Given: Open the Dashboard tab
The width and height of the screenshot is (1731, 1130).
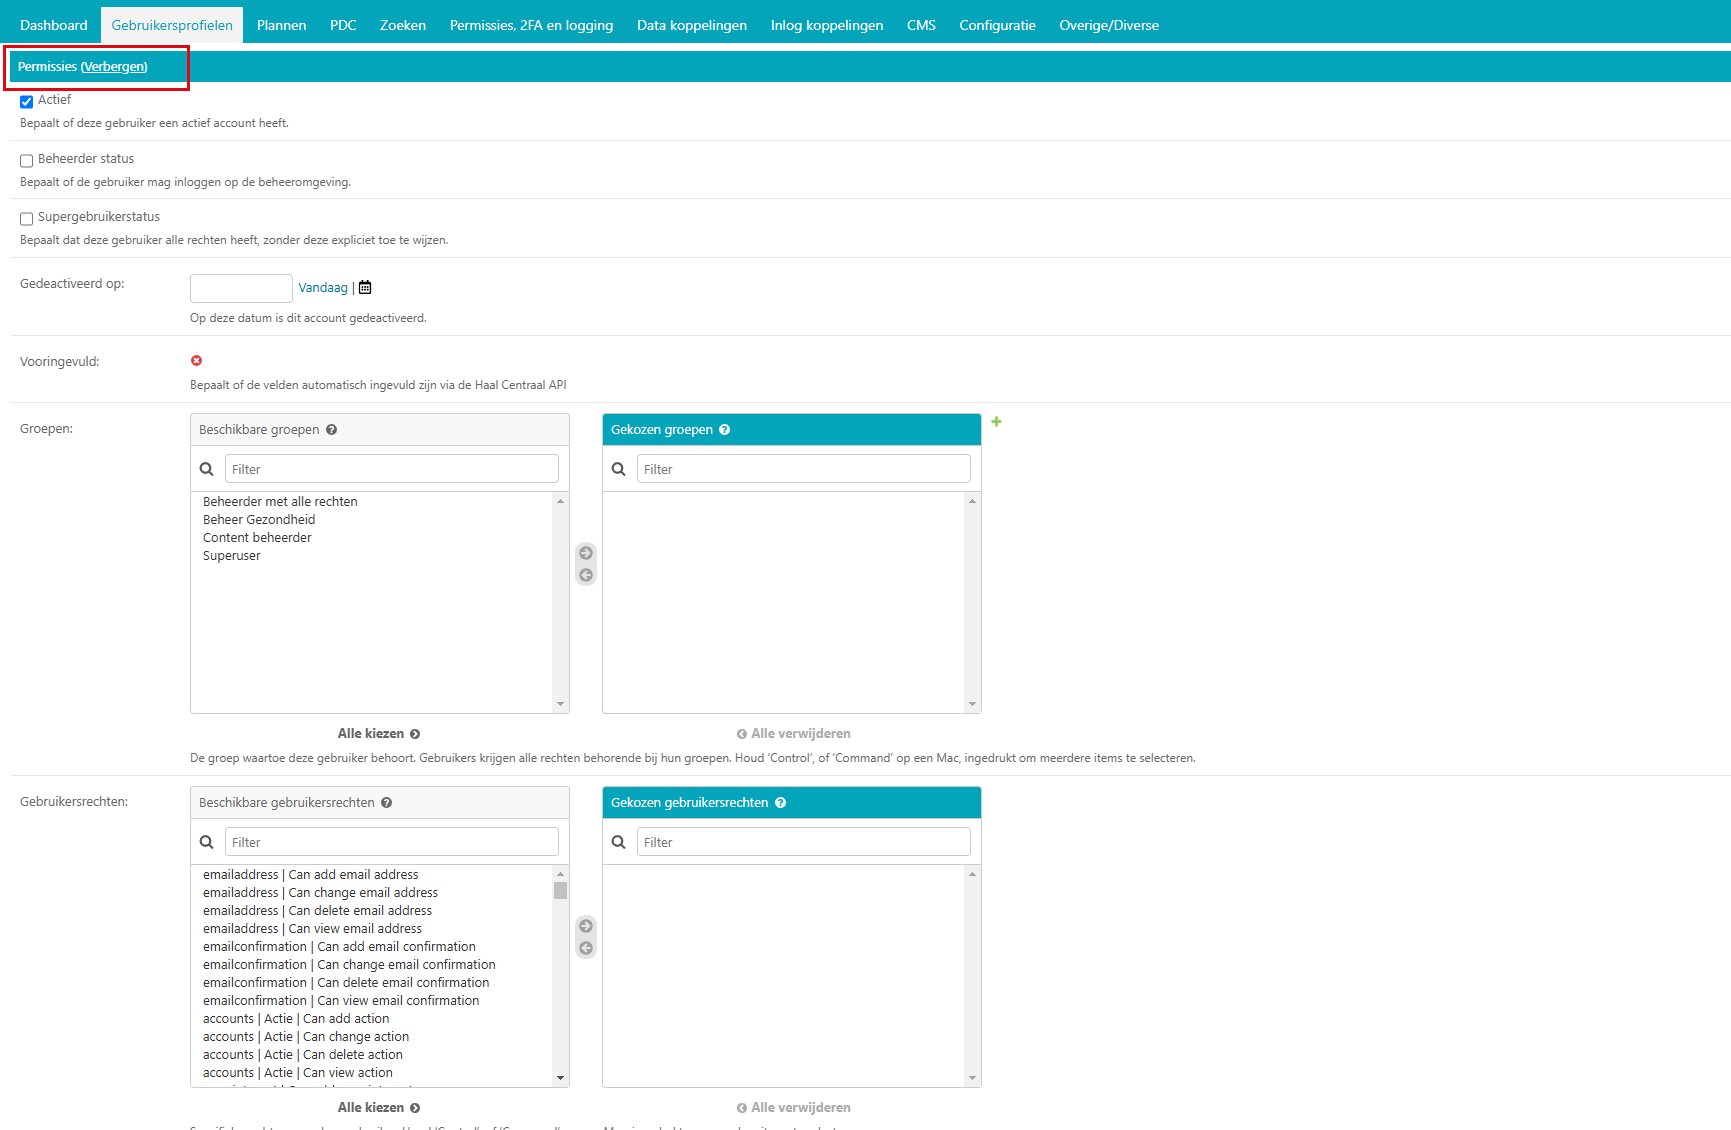Looking at the screenshot, I should point(54,25).
